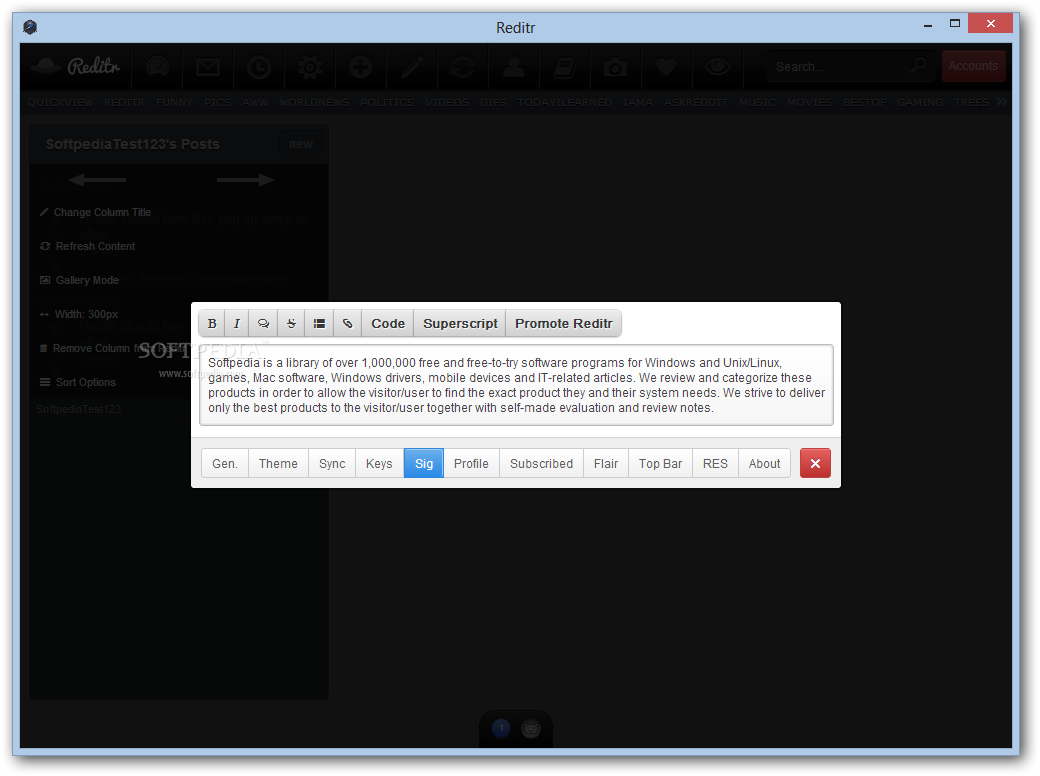Open the Top Bar tab
This screenshot has width=1040, height=776.
pyautogui.click(x=660, y=464)
